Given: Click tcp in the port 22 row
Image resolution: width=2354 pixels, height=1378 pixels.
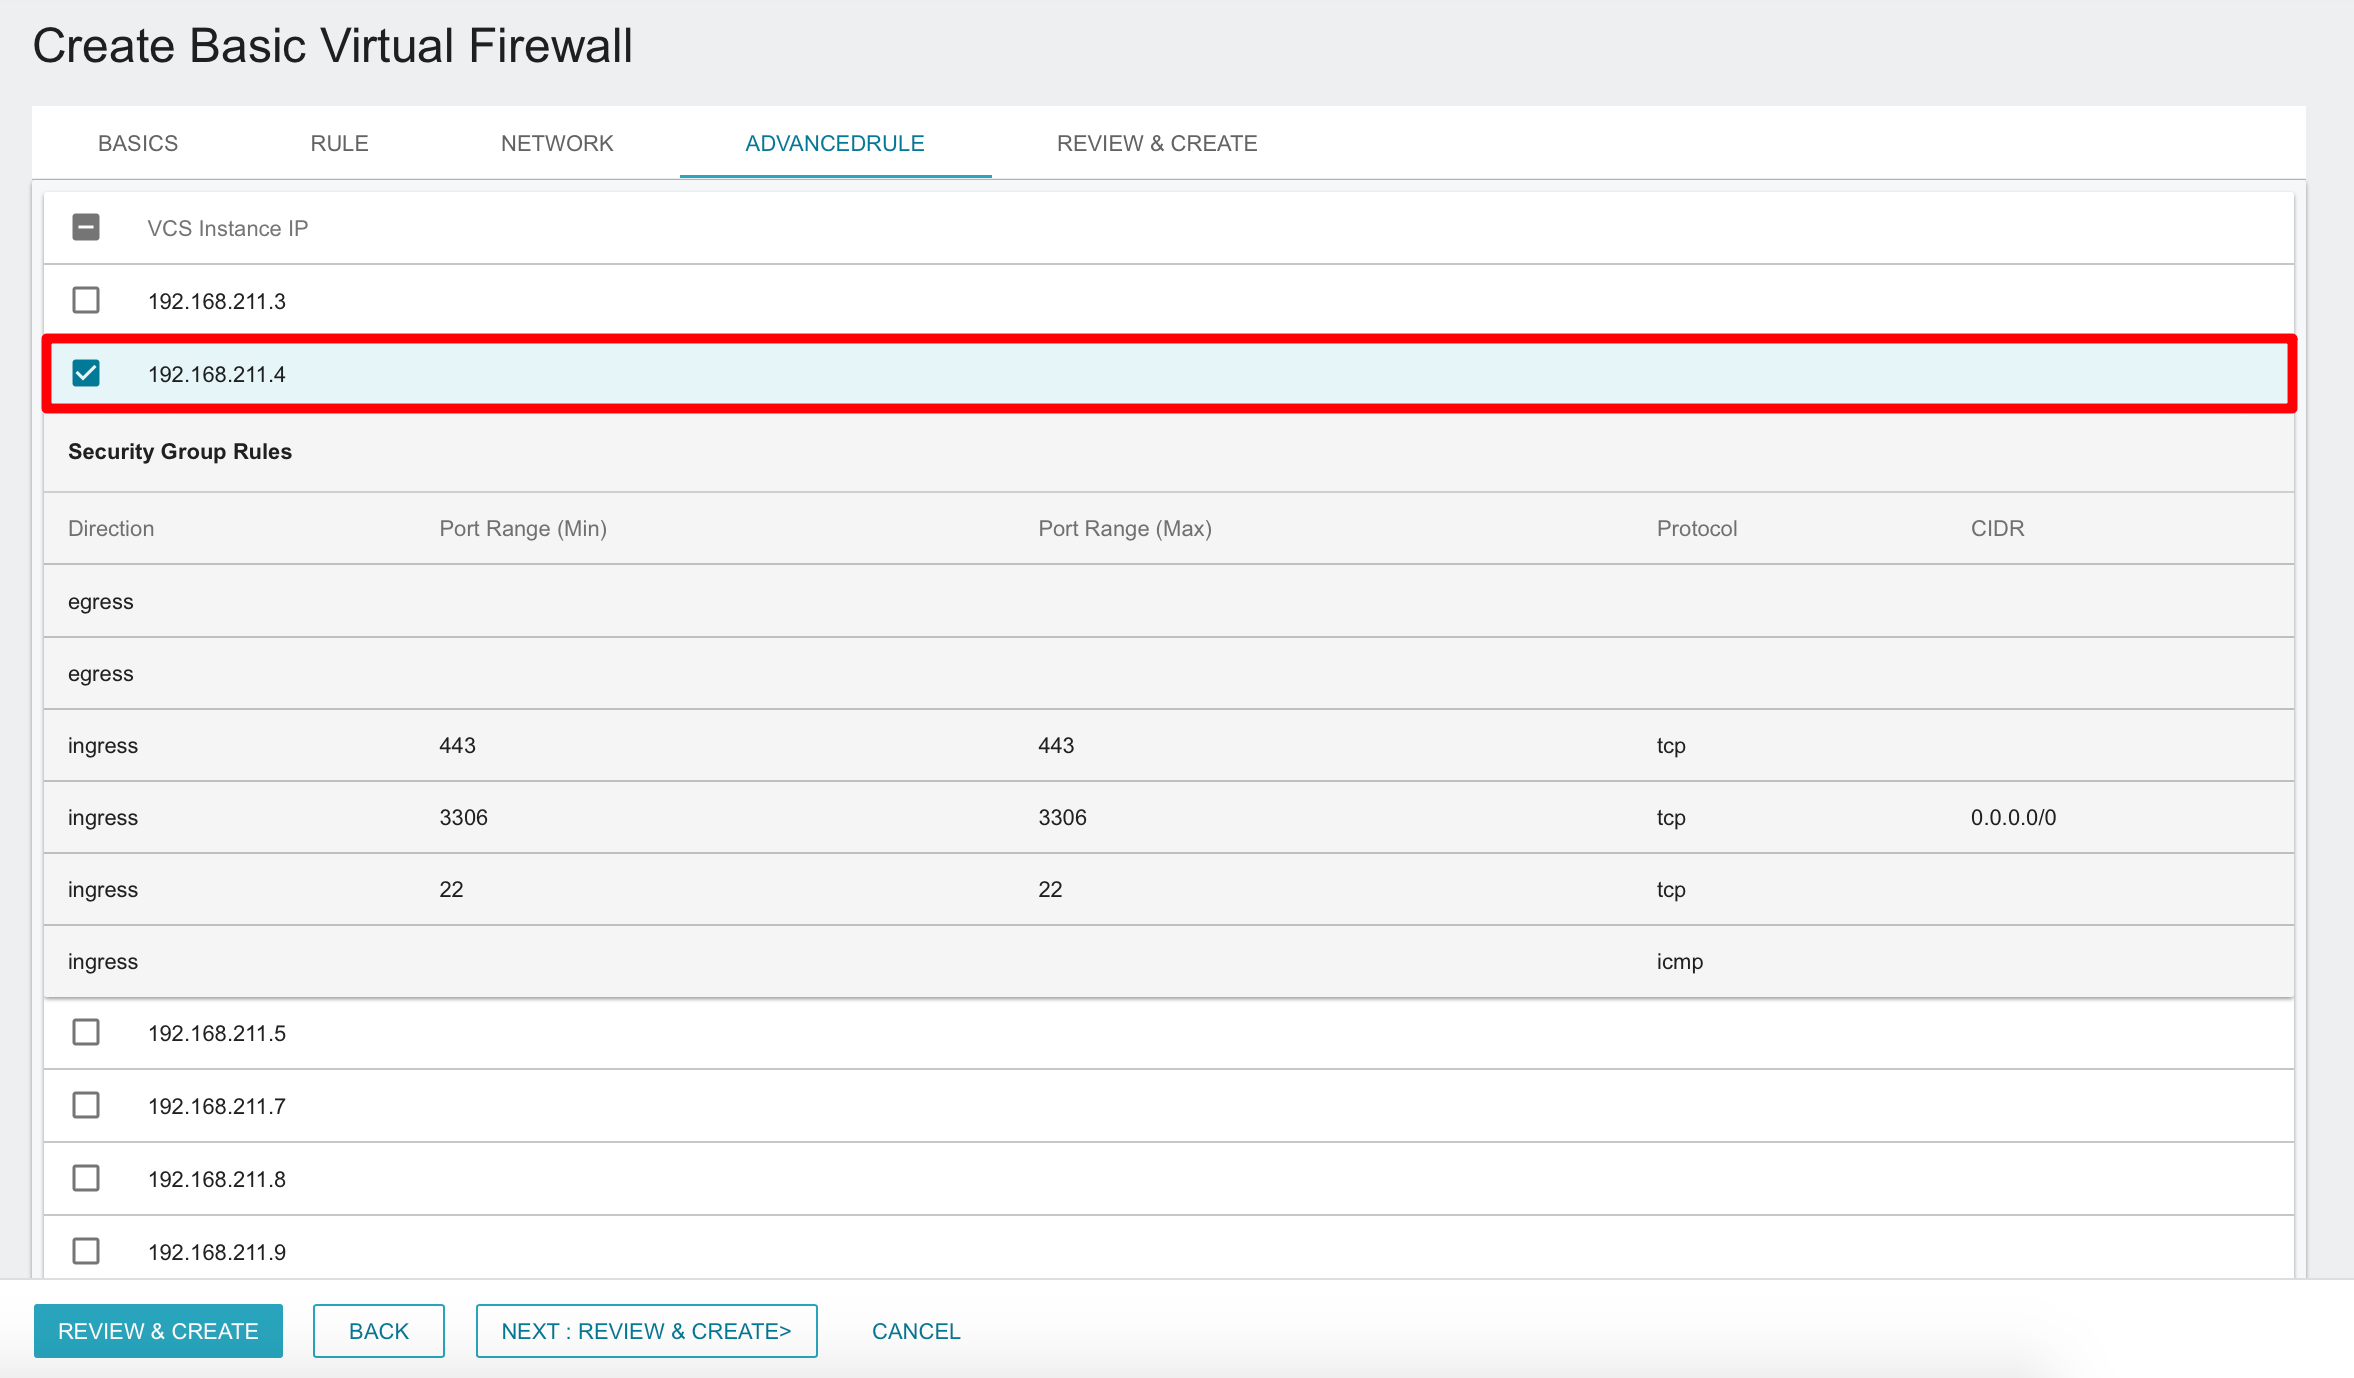Looking at the screenshot, I should pos(1671,890).
